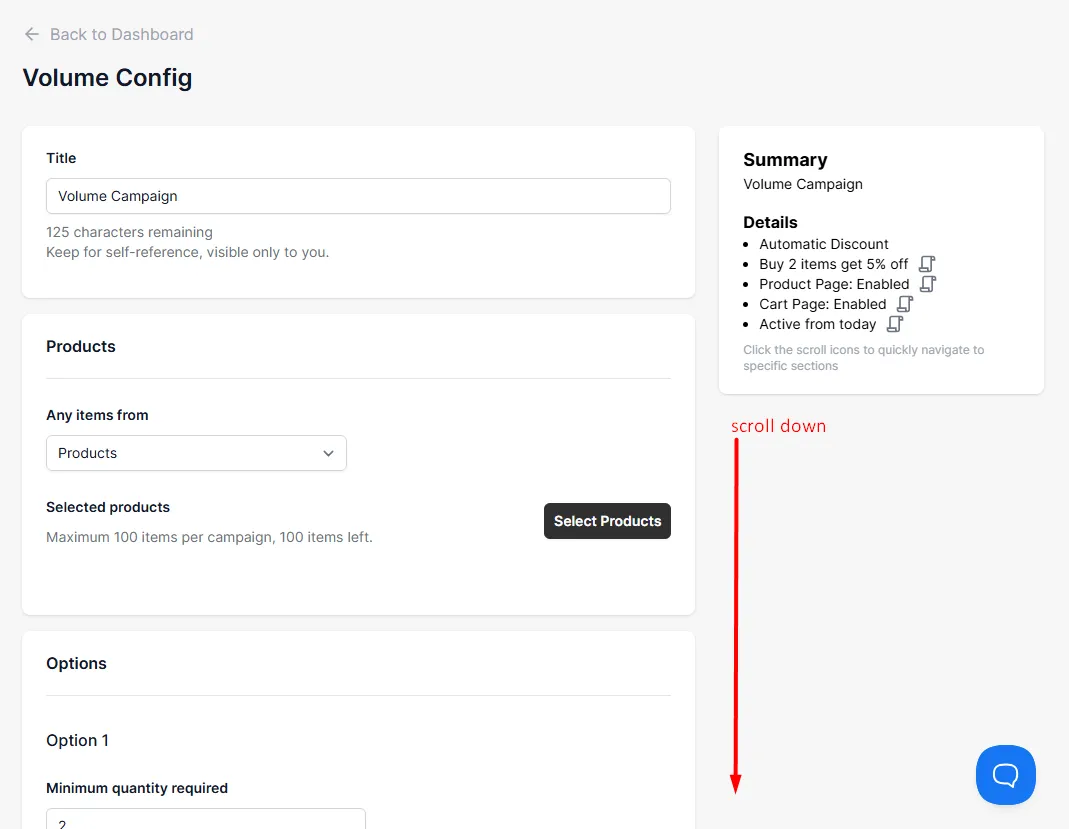Click the Minimum quantity required input box
This screenshot has width=1069, height=829.
pyautogui.click(x=206, y=819)
